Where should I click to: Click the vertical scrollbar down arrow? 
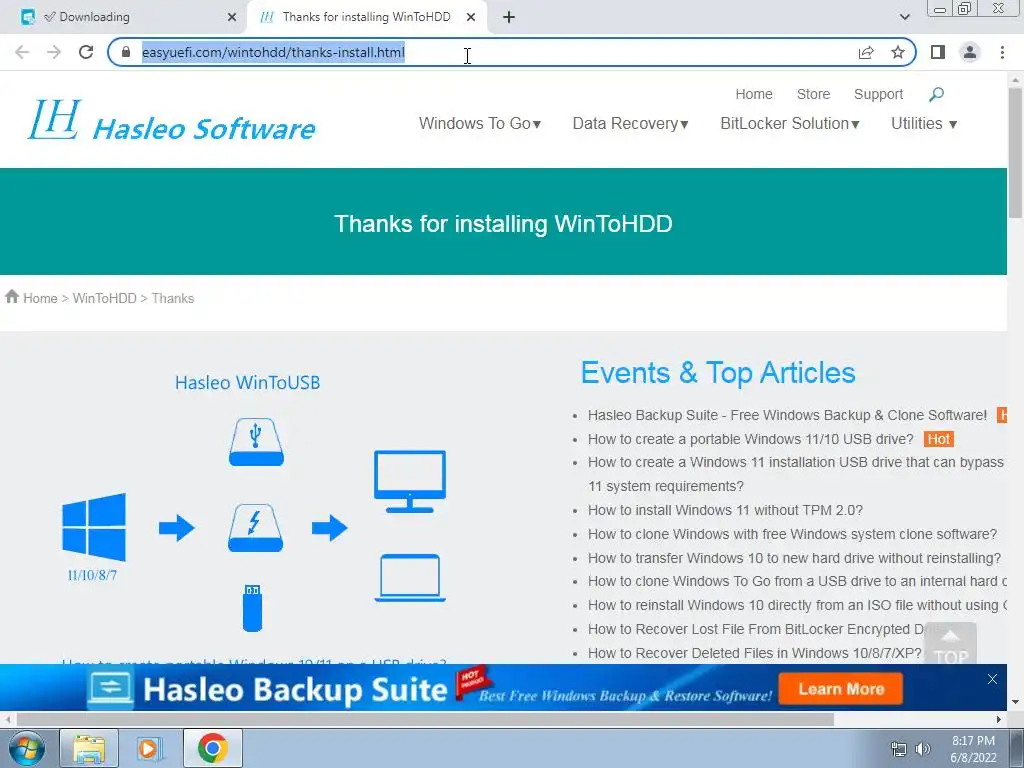[1016, 703]
